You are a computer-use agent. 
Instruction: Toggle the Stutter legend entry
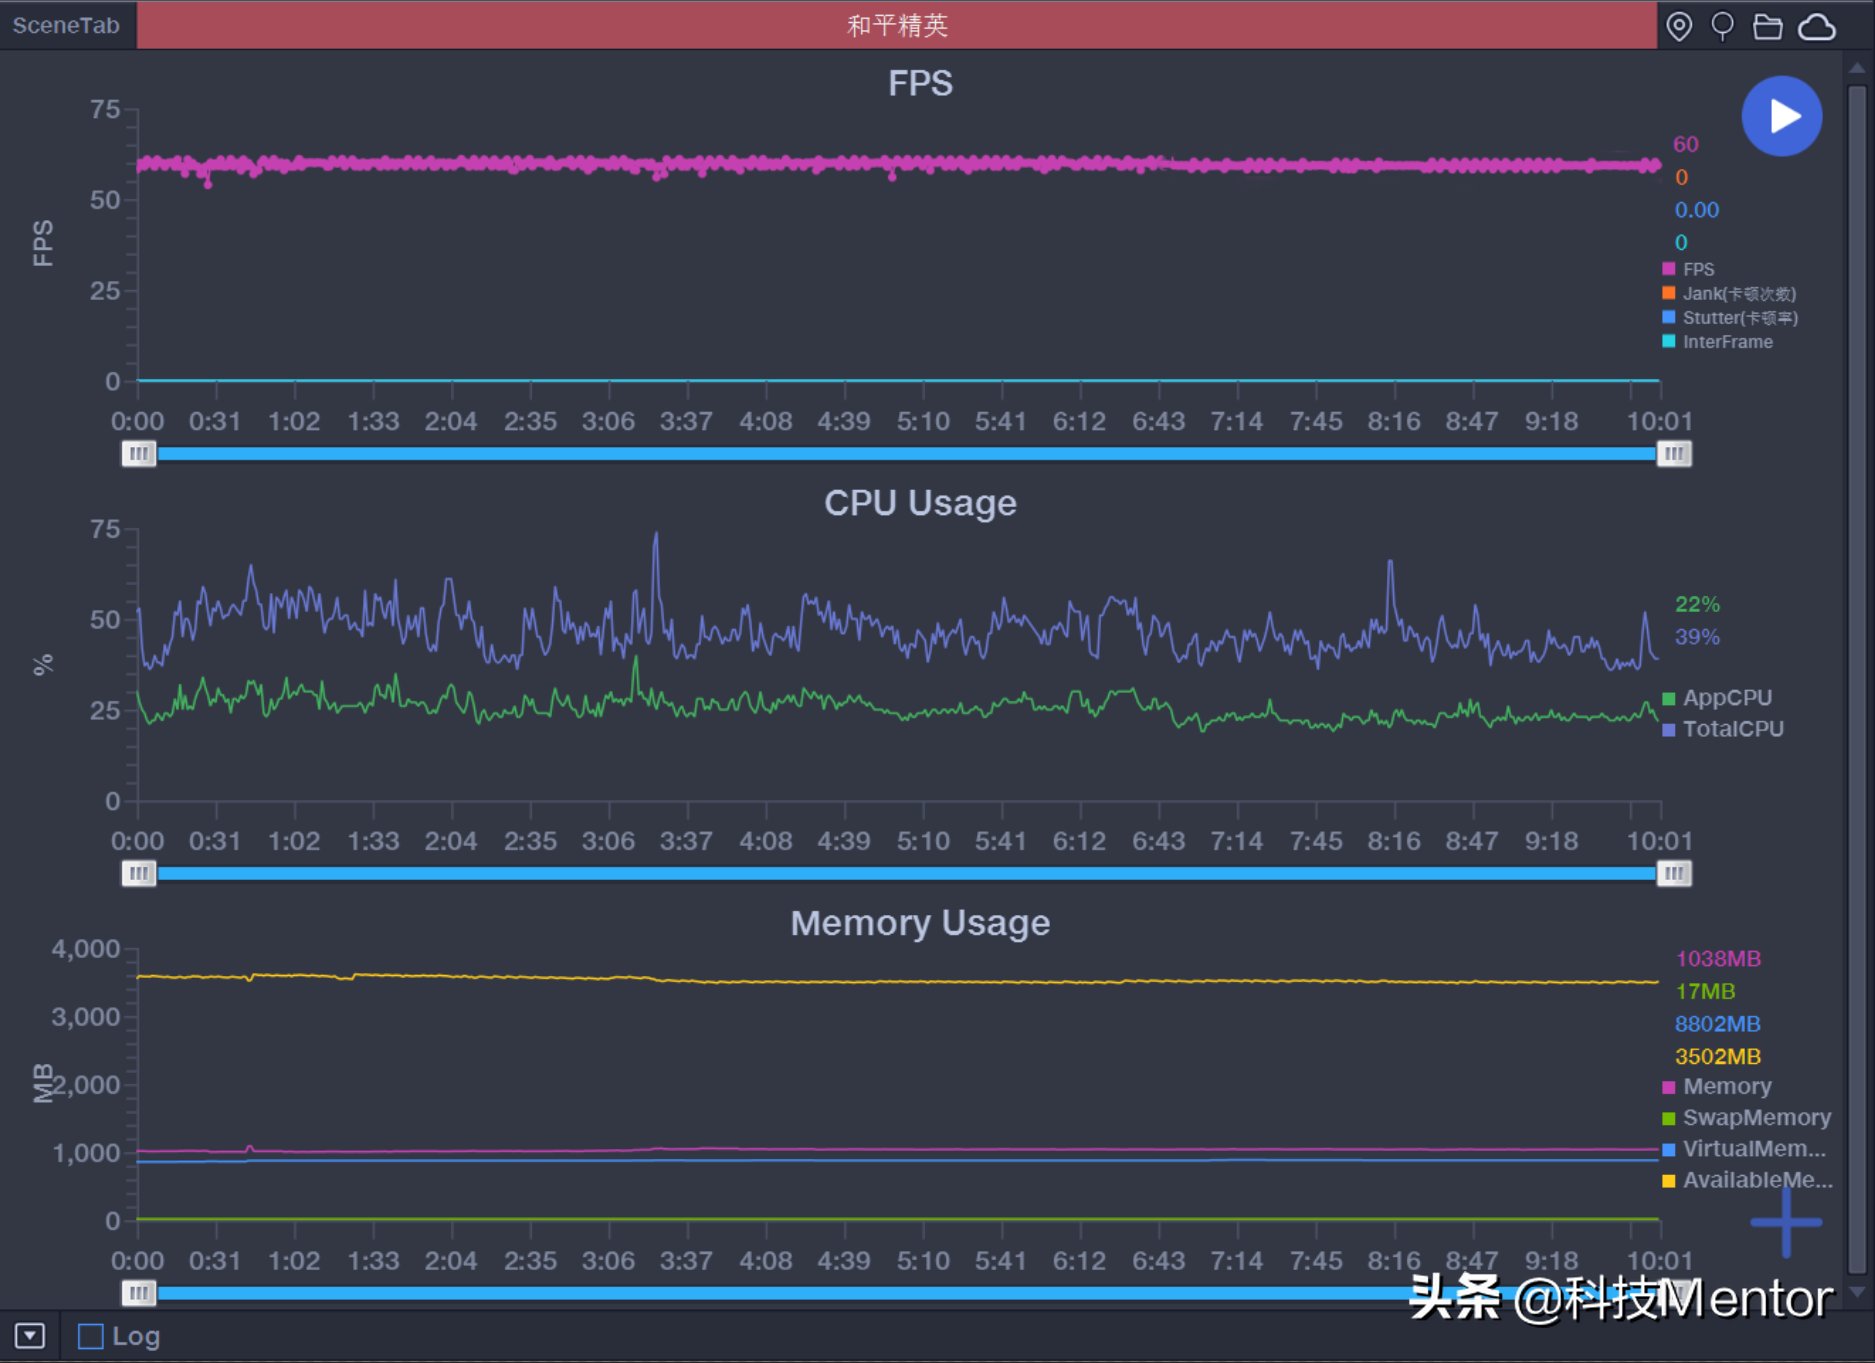pos(1730,317)
